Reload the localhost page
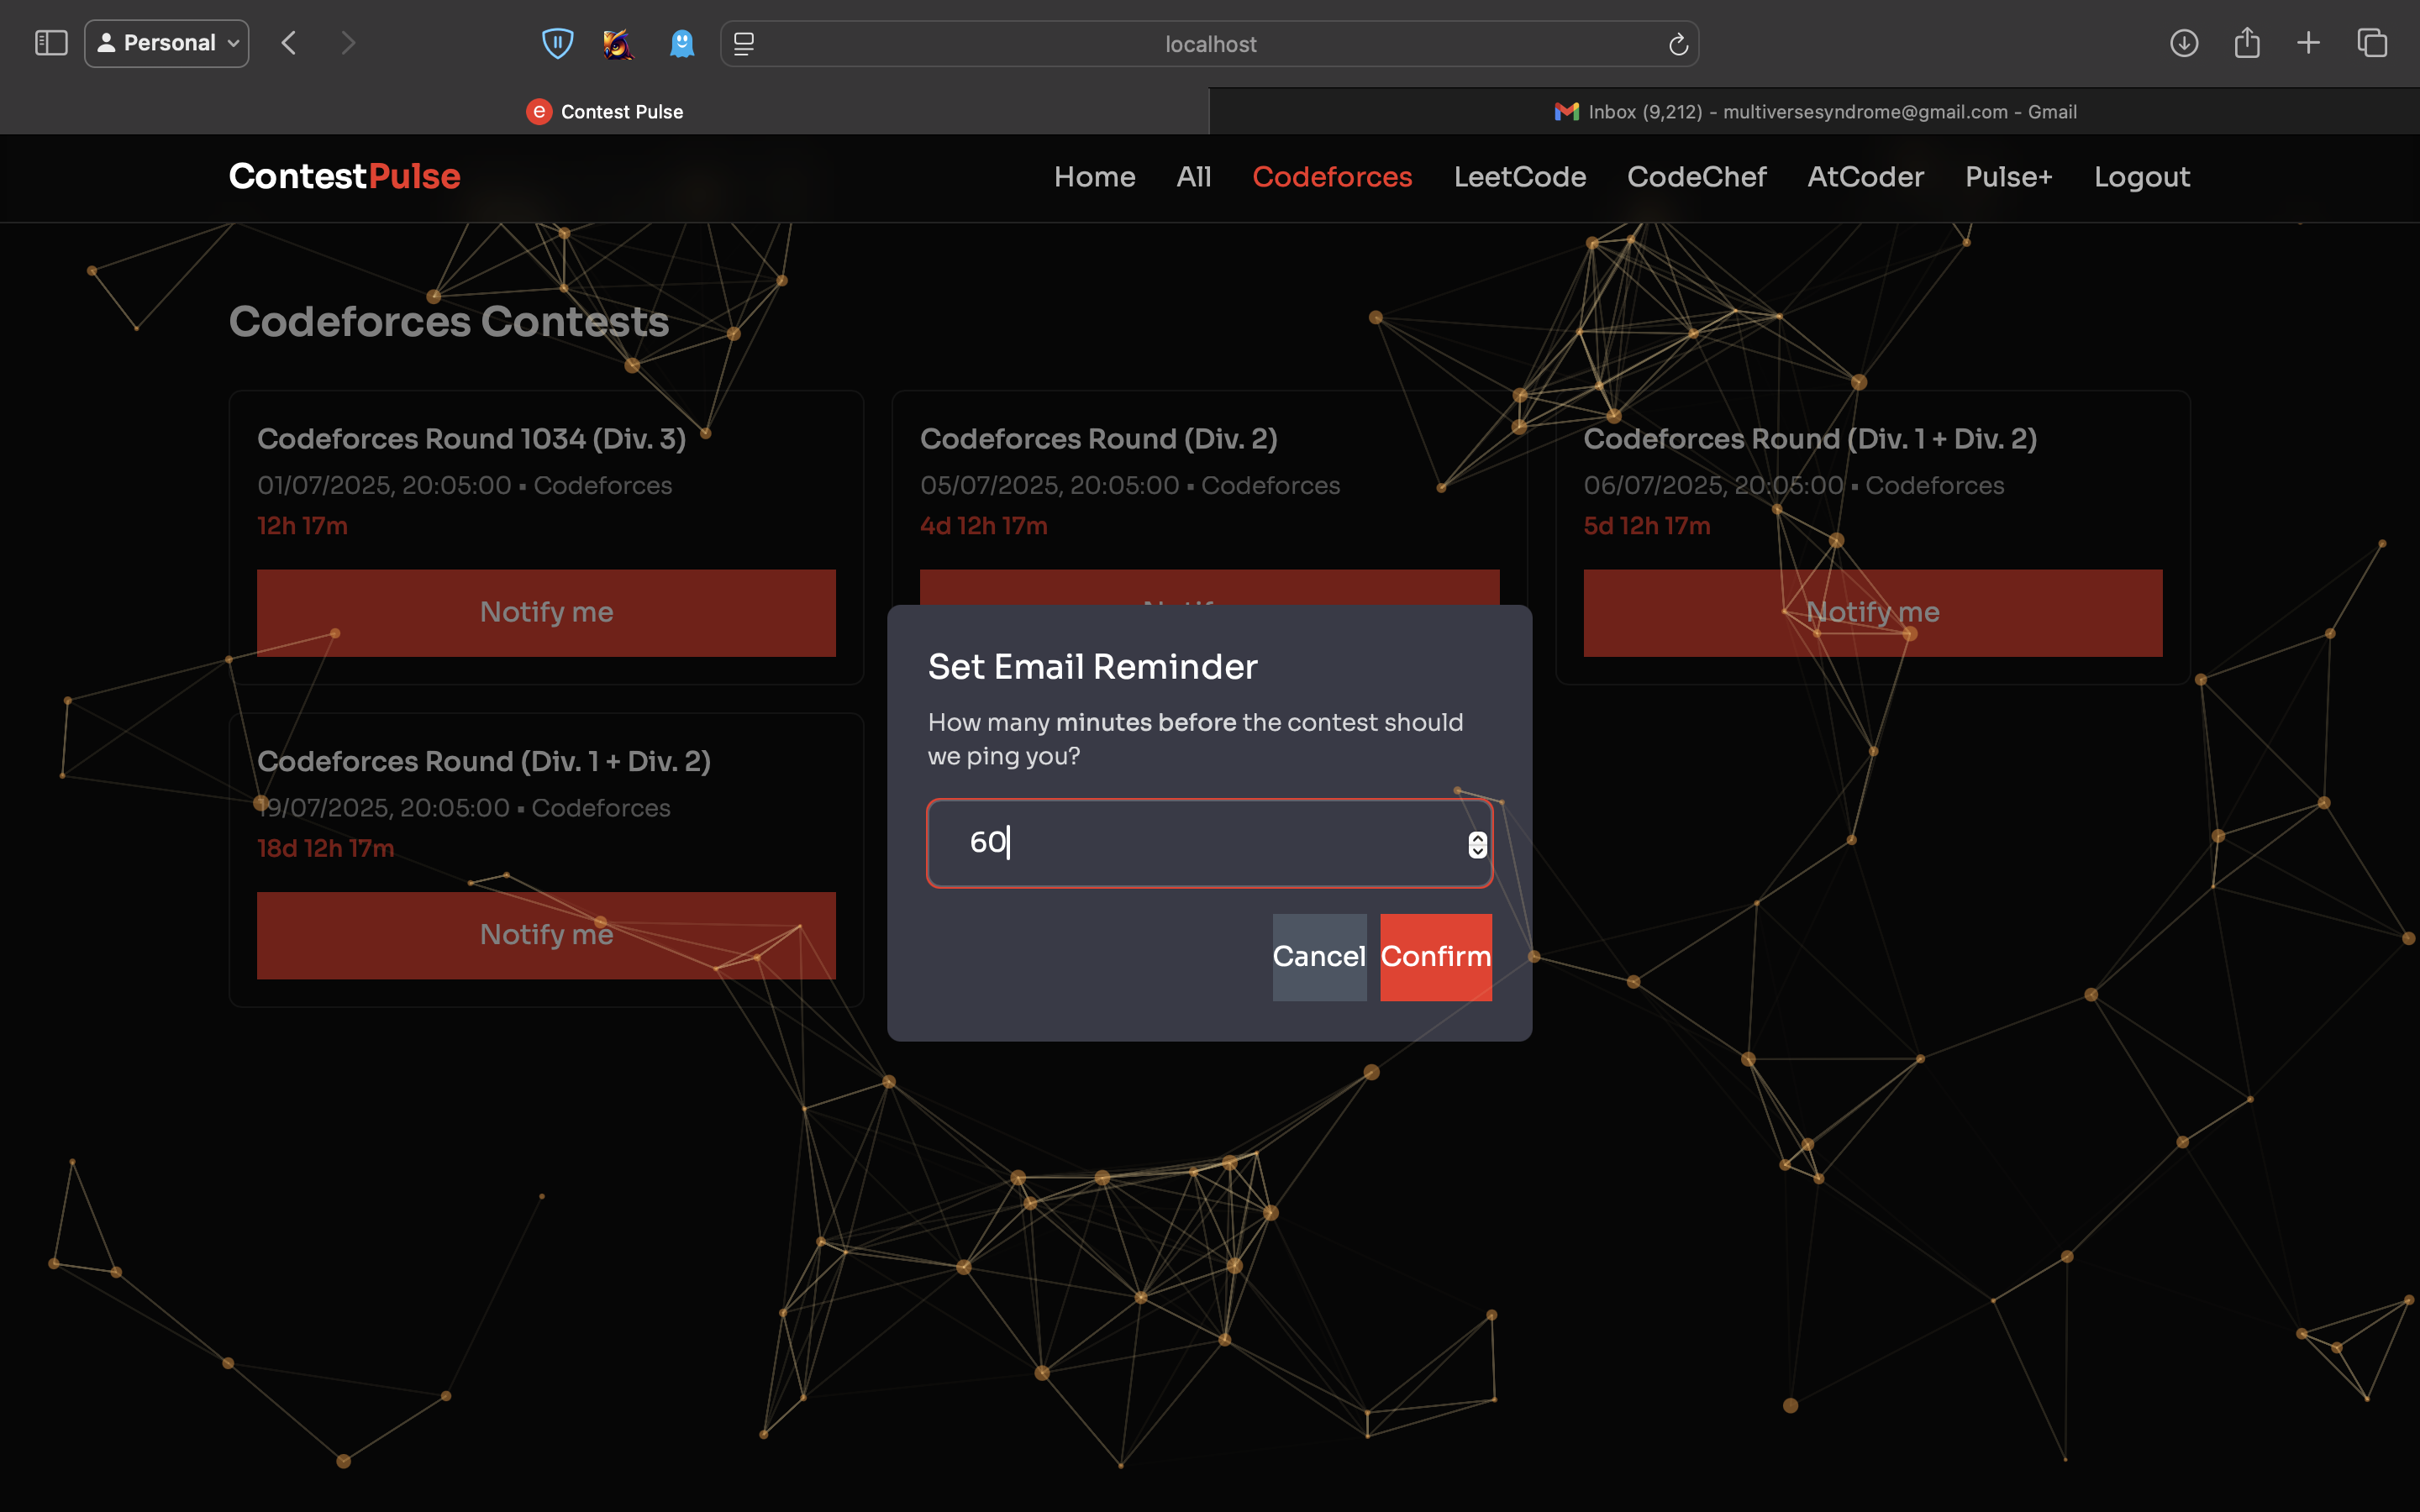Screen dimensions: 2420x1512 [1678, 44]
